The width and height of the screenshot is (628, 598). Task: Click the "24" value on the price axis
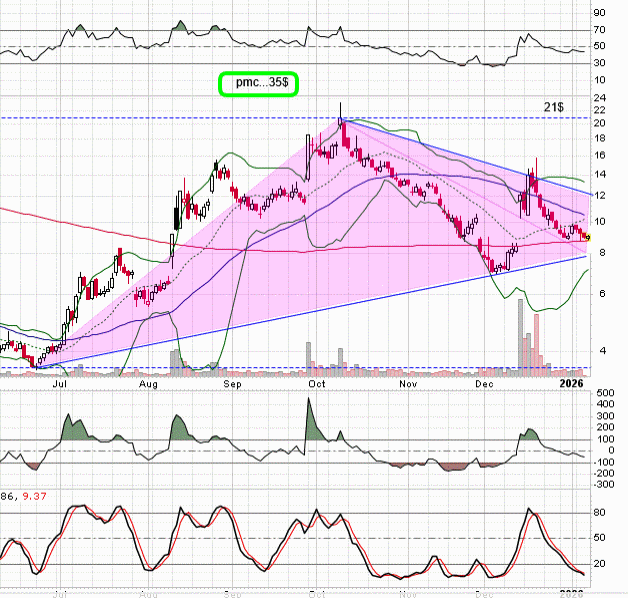pyautogui.click(x=599, y=98)
